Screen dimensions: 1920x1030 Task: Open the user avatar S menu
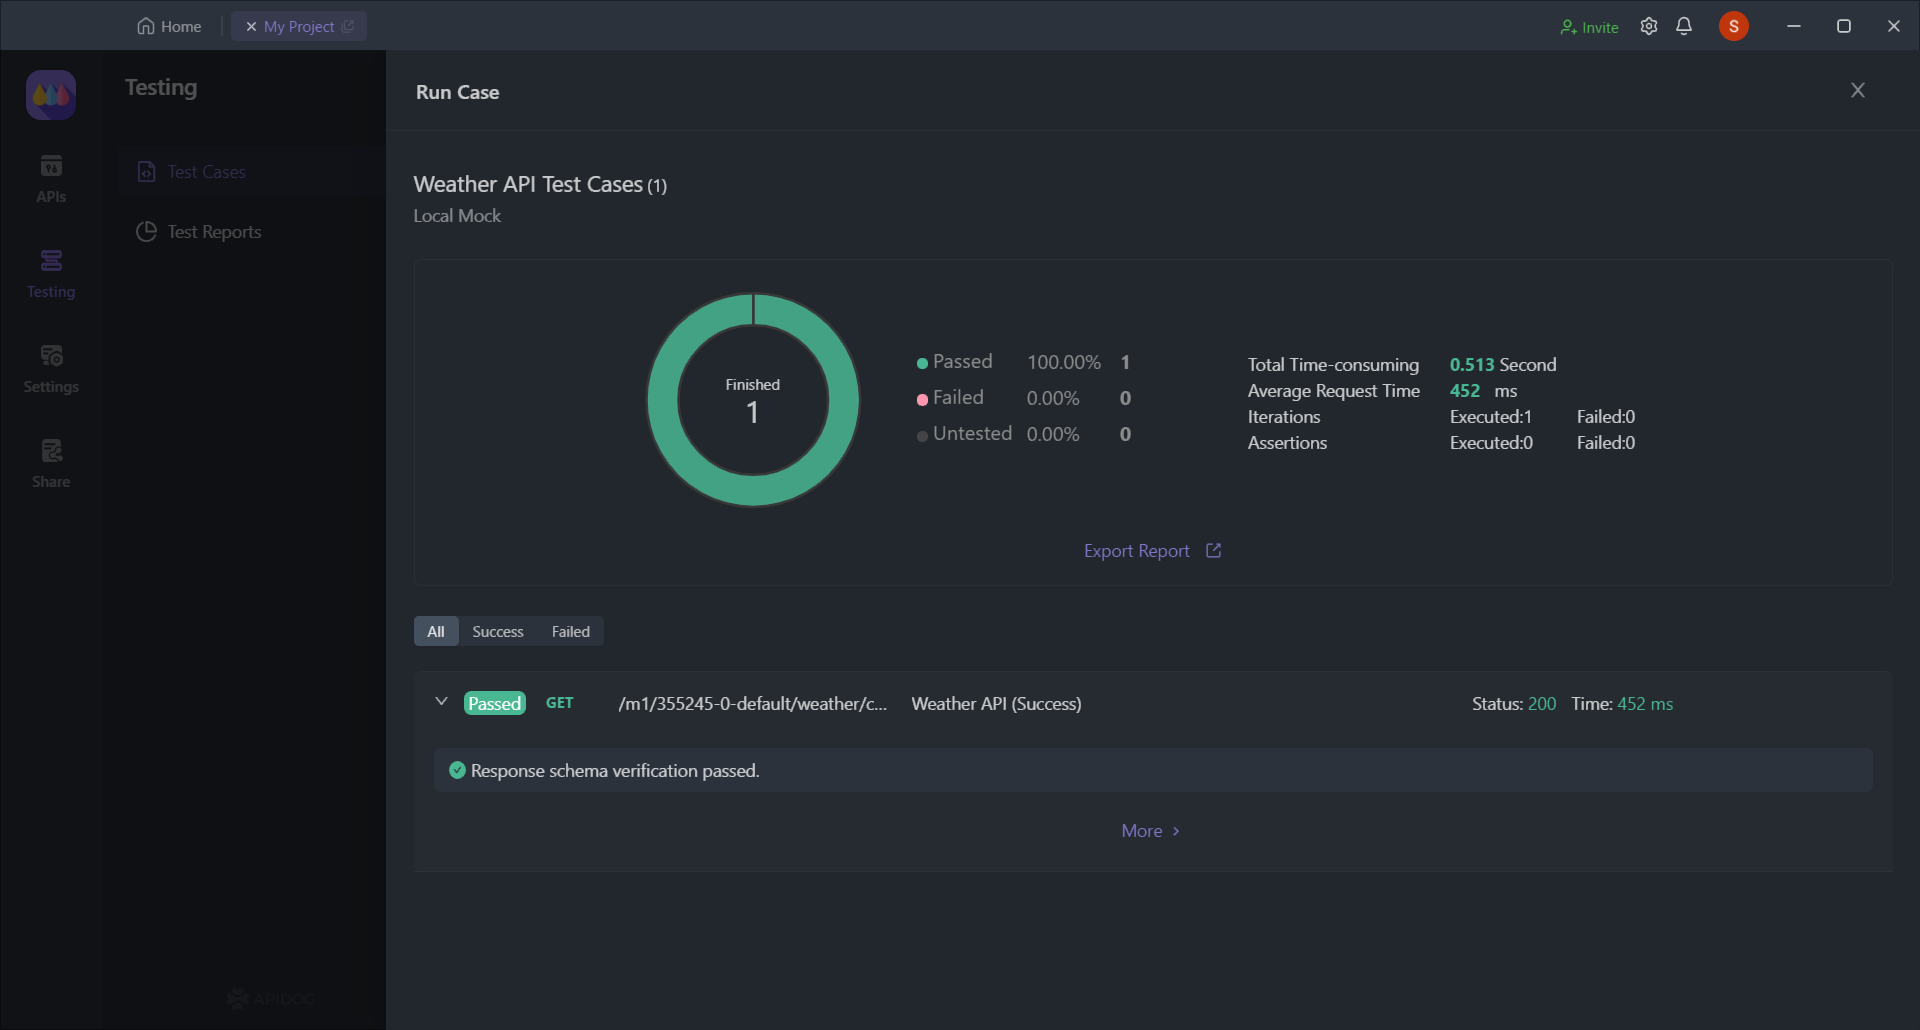pyautogui.click(x=1734, y=26)
